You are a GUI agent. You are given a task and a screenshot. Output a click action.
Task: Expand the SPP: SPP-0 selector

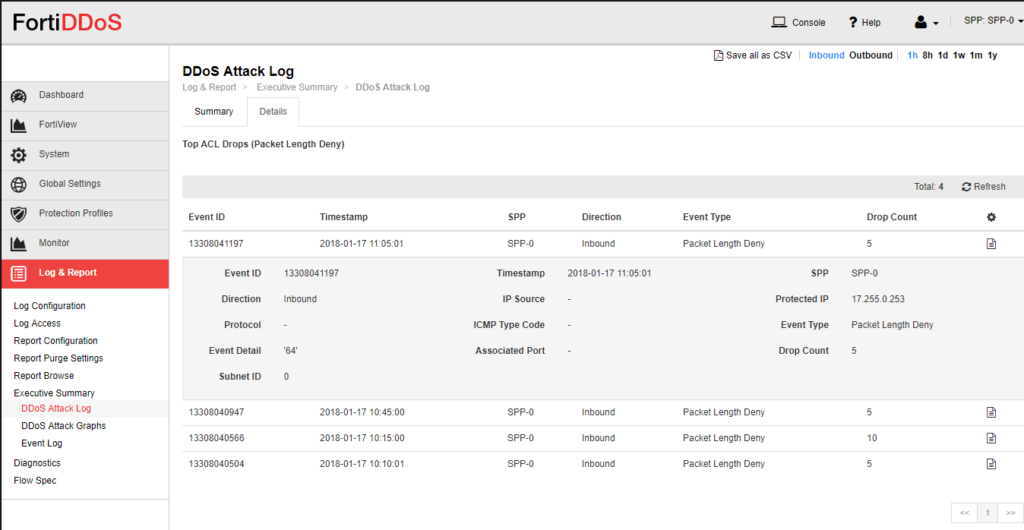coord(992,21)
